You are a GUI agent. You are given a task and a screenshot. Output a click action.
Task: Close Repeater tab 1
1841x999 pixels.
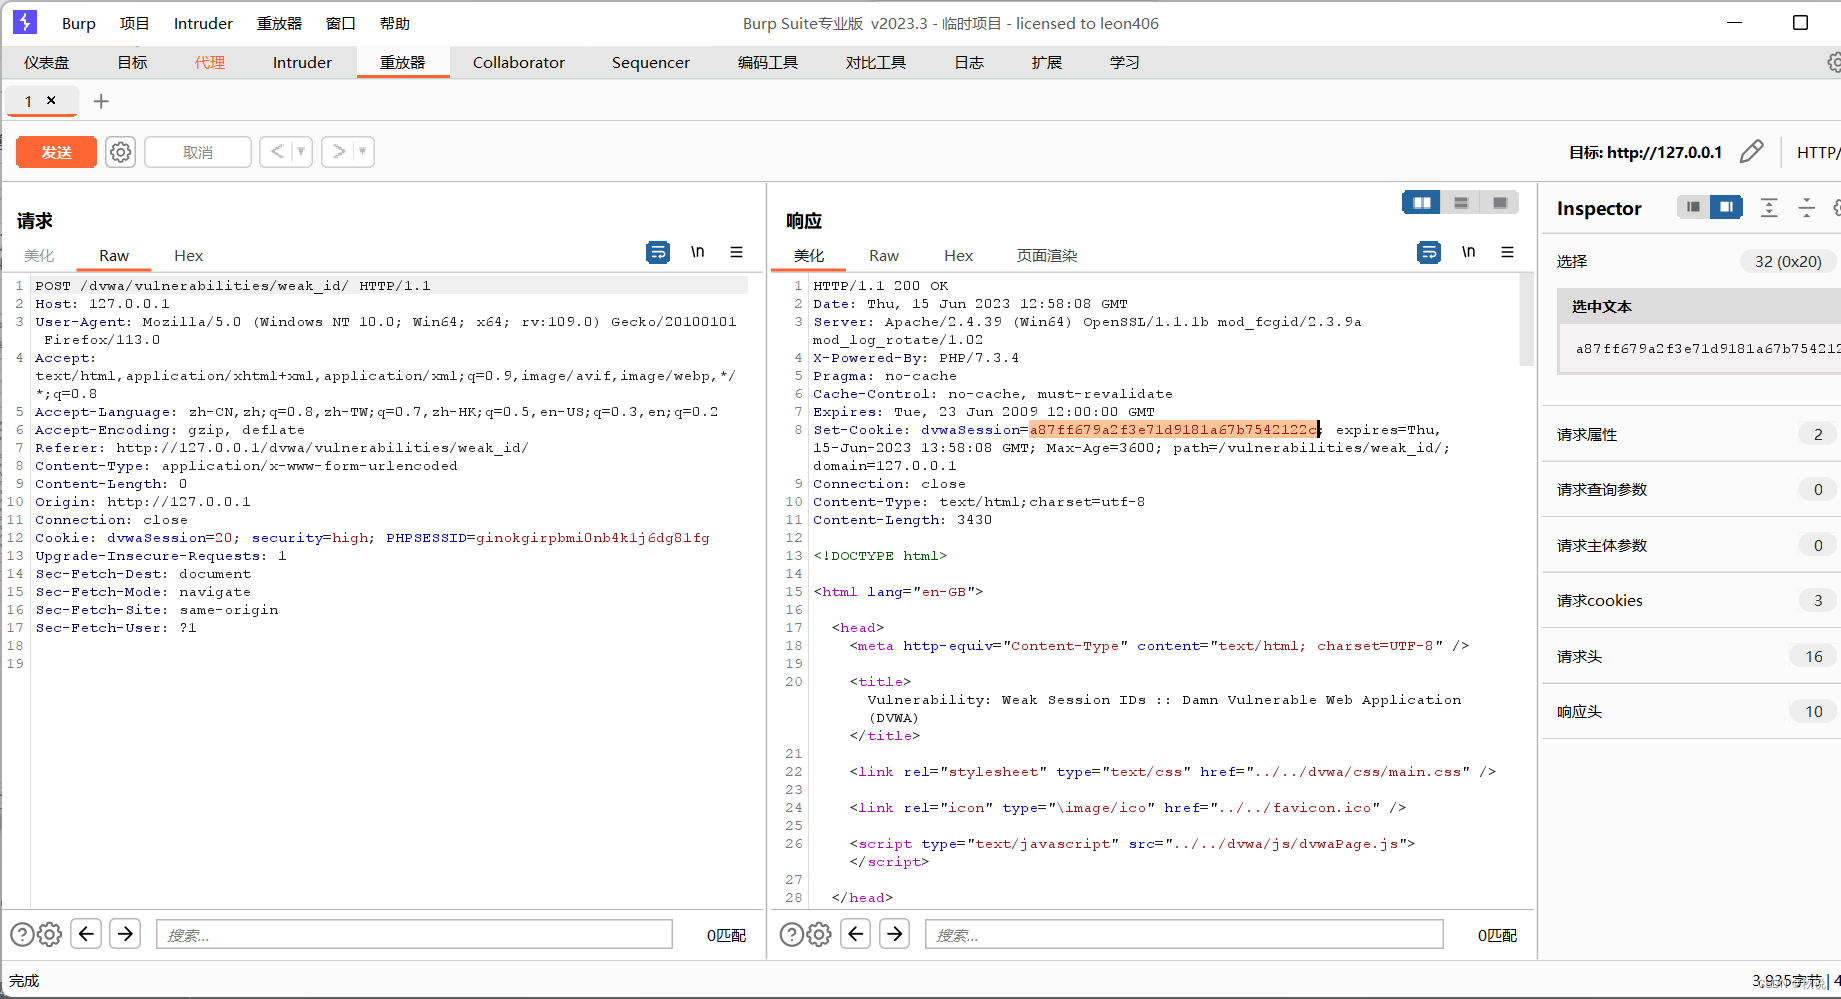pos(51,100)
